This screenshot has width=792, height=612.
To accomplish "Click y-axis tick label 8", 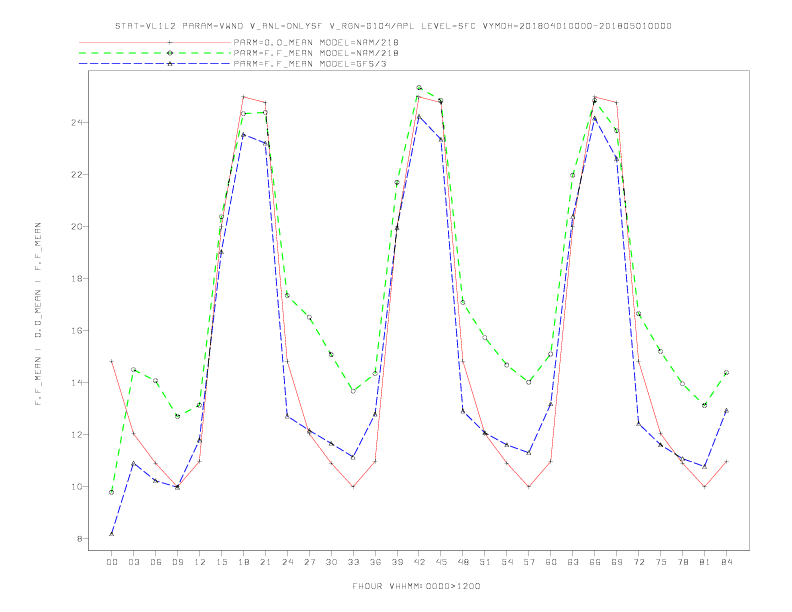I will tap(79, 539).
